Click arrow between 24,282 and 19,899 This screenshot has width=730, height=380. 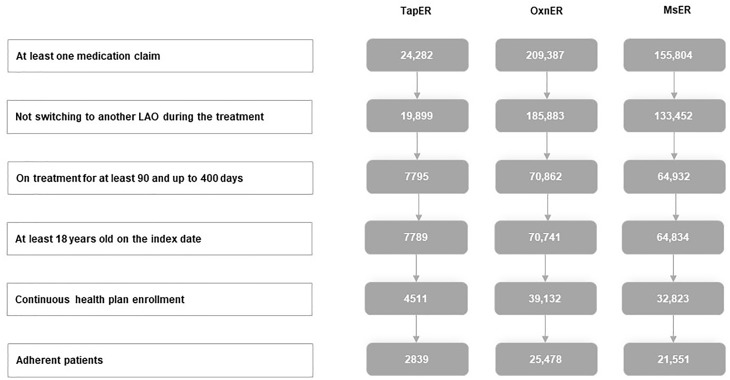click(x=417, y=85)
